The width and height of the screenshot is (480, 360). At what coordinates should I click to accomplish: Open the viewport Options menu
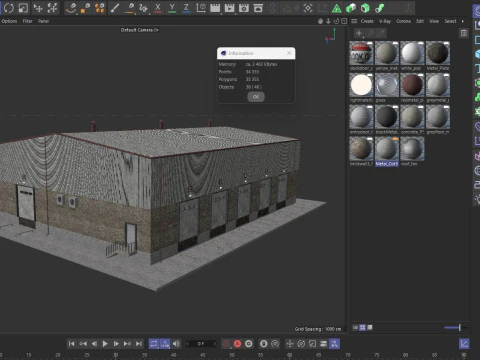[9, 21]
